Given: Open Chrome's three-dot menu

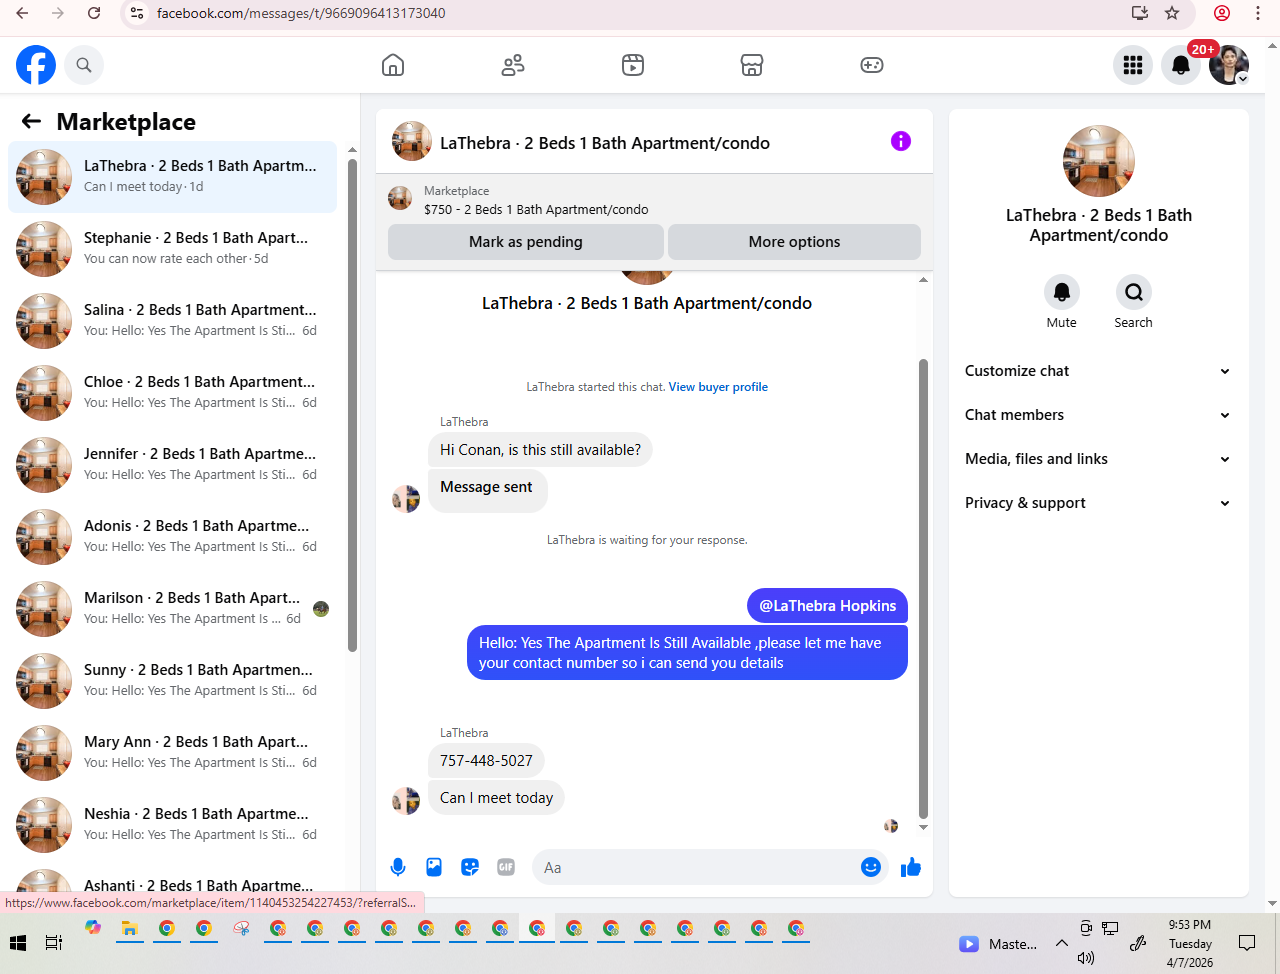Looking at the screenshot, I should [1258, 13].
